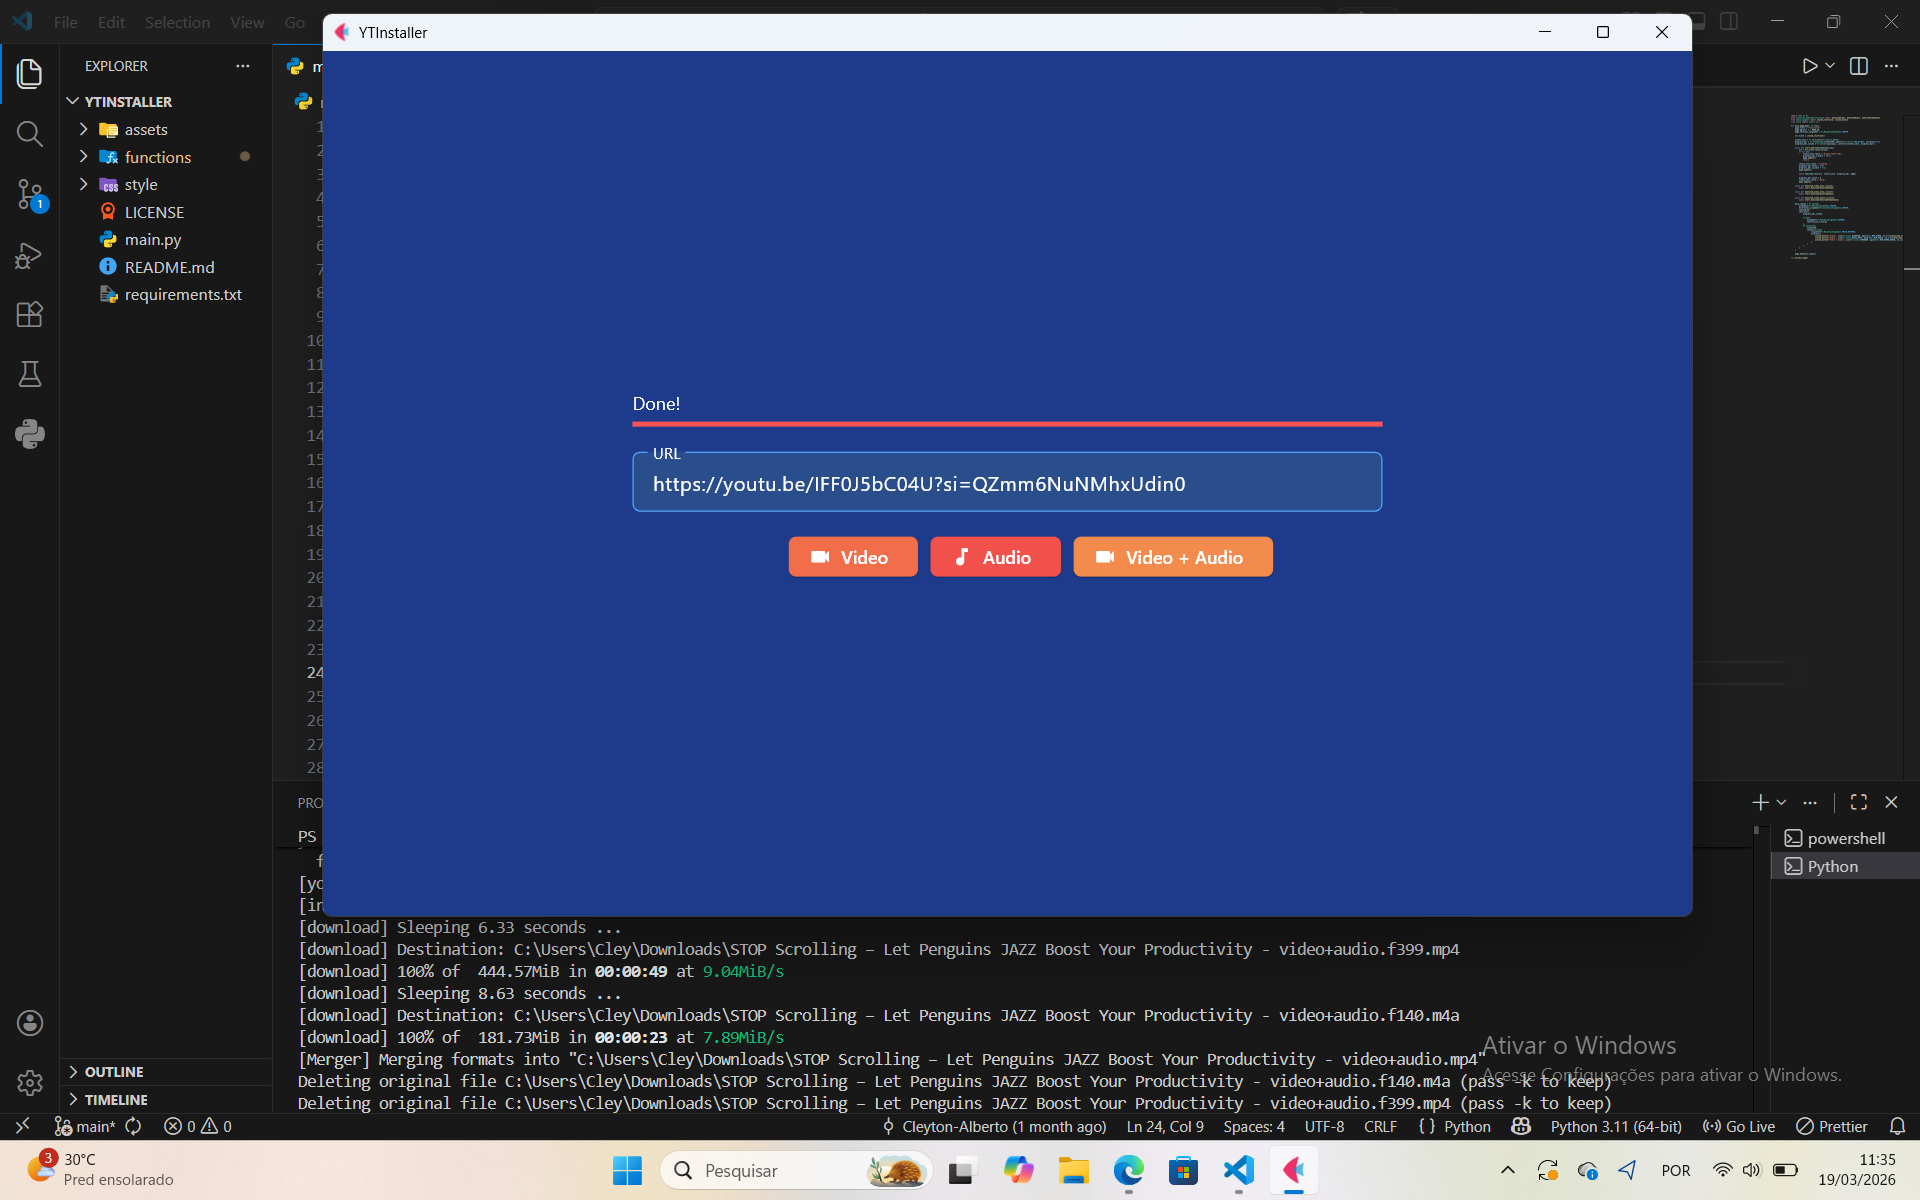
Task: Open the Testing flask view
Action: [x=29, y=374]
